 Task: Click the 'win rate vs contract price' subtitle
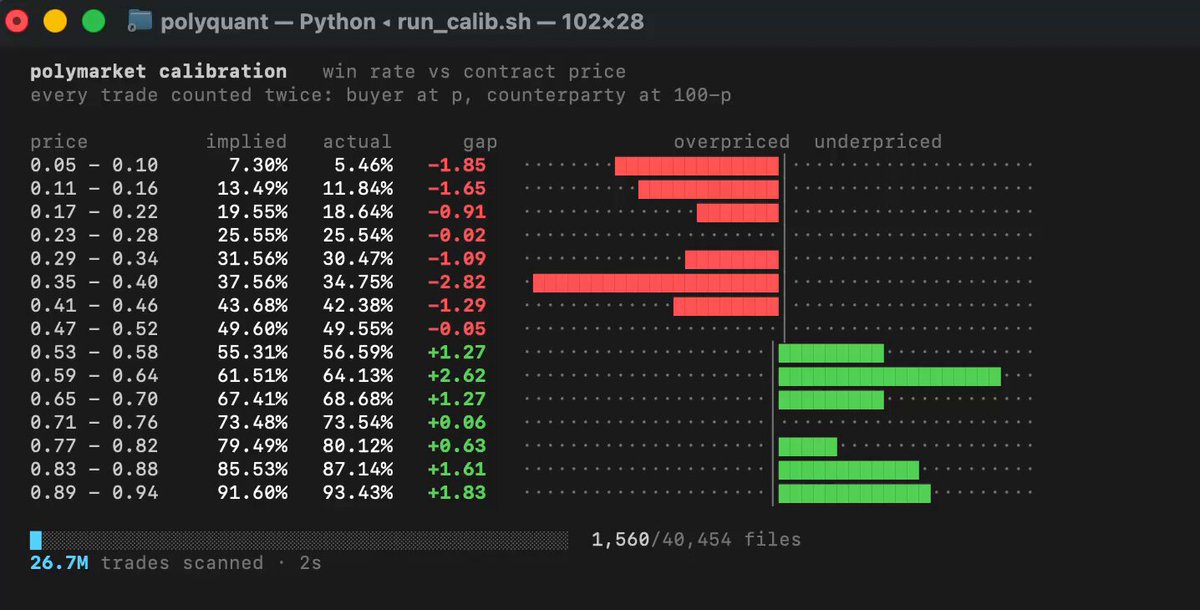(474, 72)
